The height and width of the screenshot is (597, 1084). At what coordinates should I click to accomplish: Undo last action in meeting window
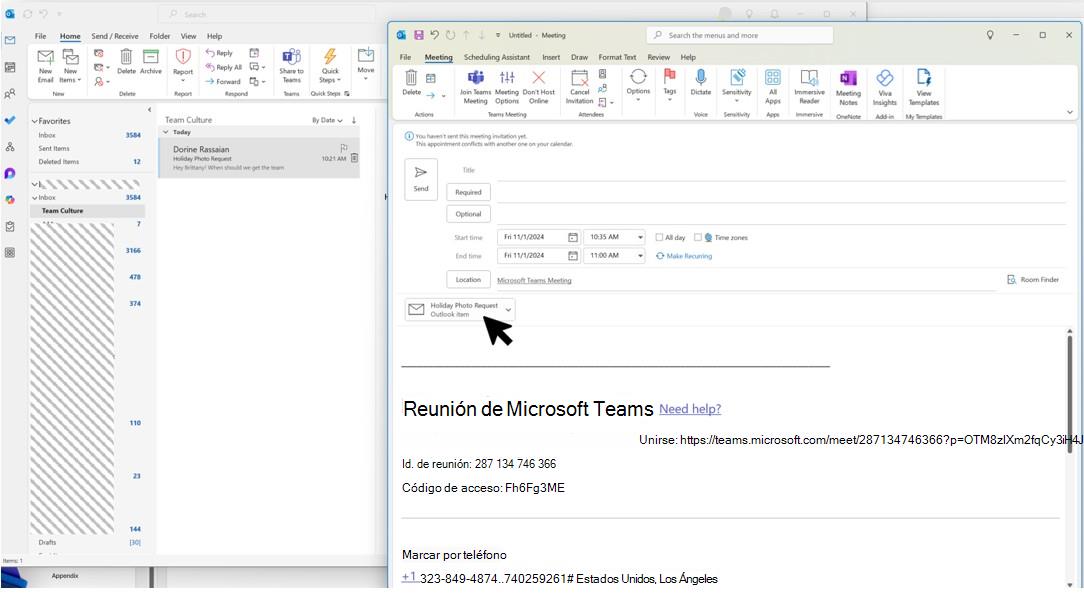434,35
